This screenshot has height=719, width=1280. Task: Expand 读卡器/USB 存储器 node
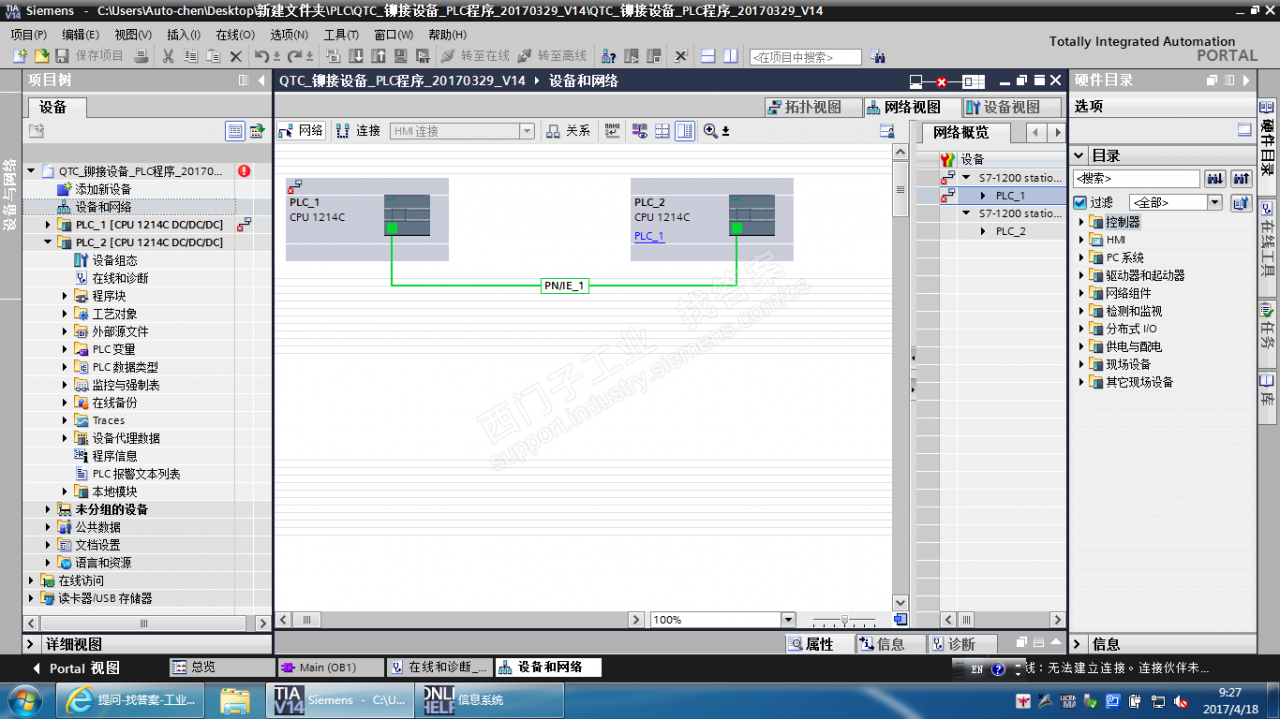pyautogui.click(x=30, y=598)
